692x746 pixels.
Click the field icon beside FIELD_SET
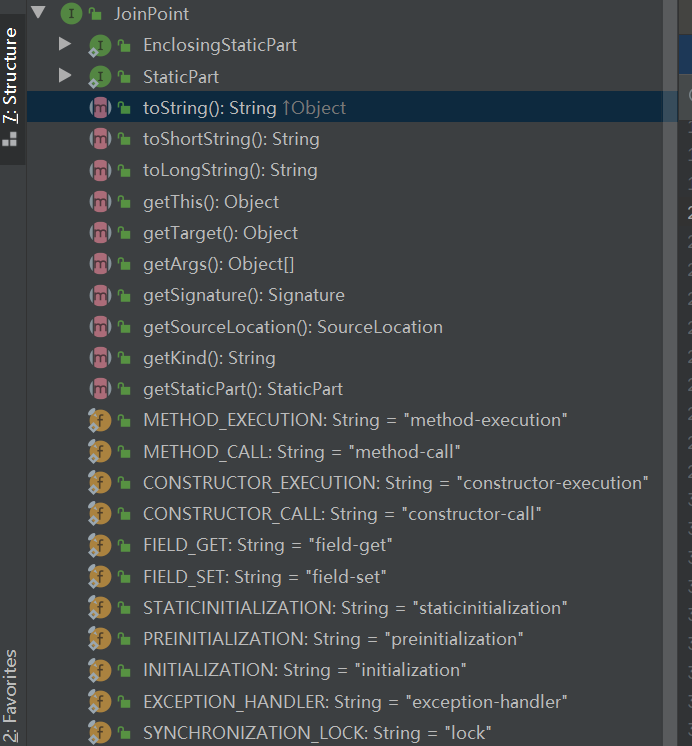click(100, 577)
